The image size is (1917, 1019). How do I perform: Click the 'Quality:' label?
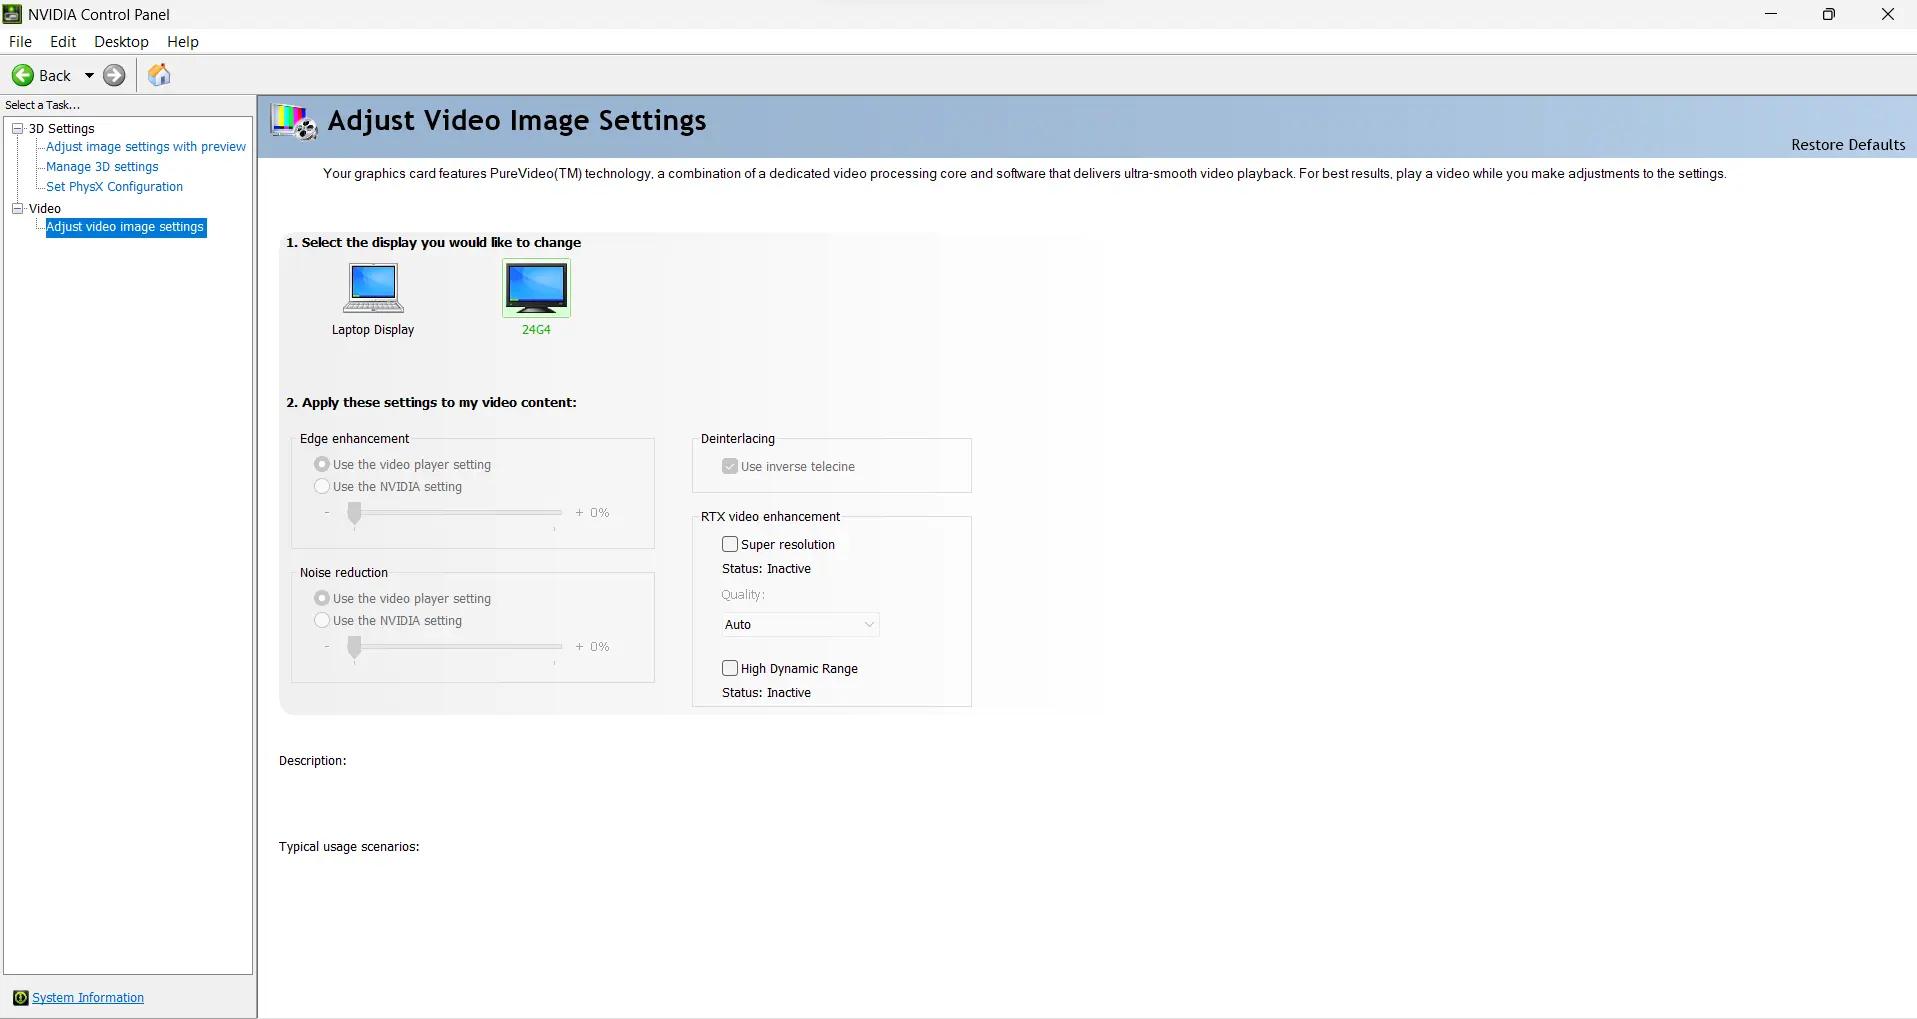pos(743,595)
